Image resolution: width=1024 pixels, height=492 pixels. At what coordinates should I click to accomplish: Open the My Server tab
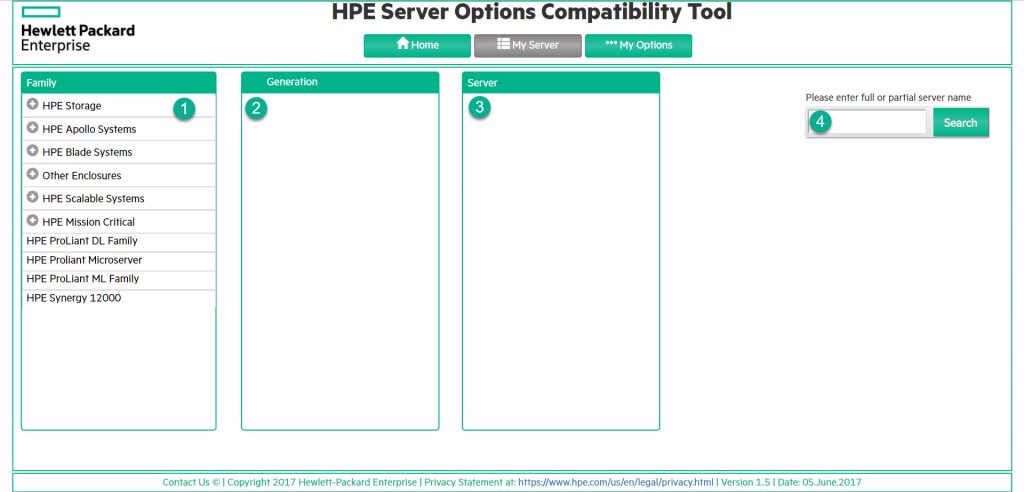(x=528, y=46)
